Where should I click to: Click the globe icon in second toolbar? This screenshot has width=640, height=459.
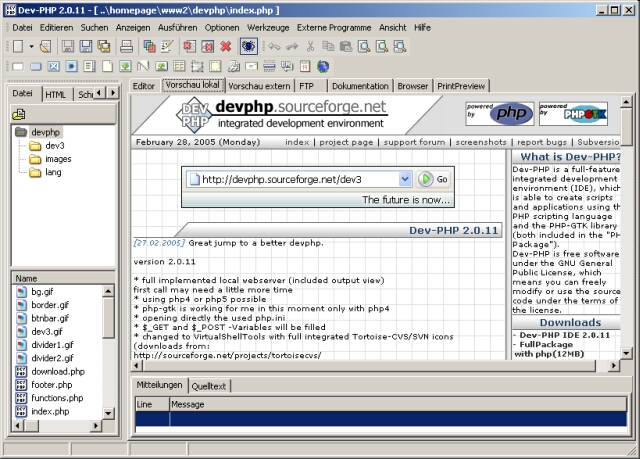click(x=323, y=67)
